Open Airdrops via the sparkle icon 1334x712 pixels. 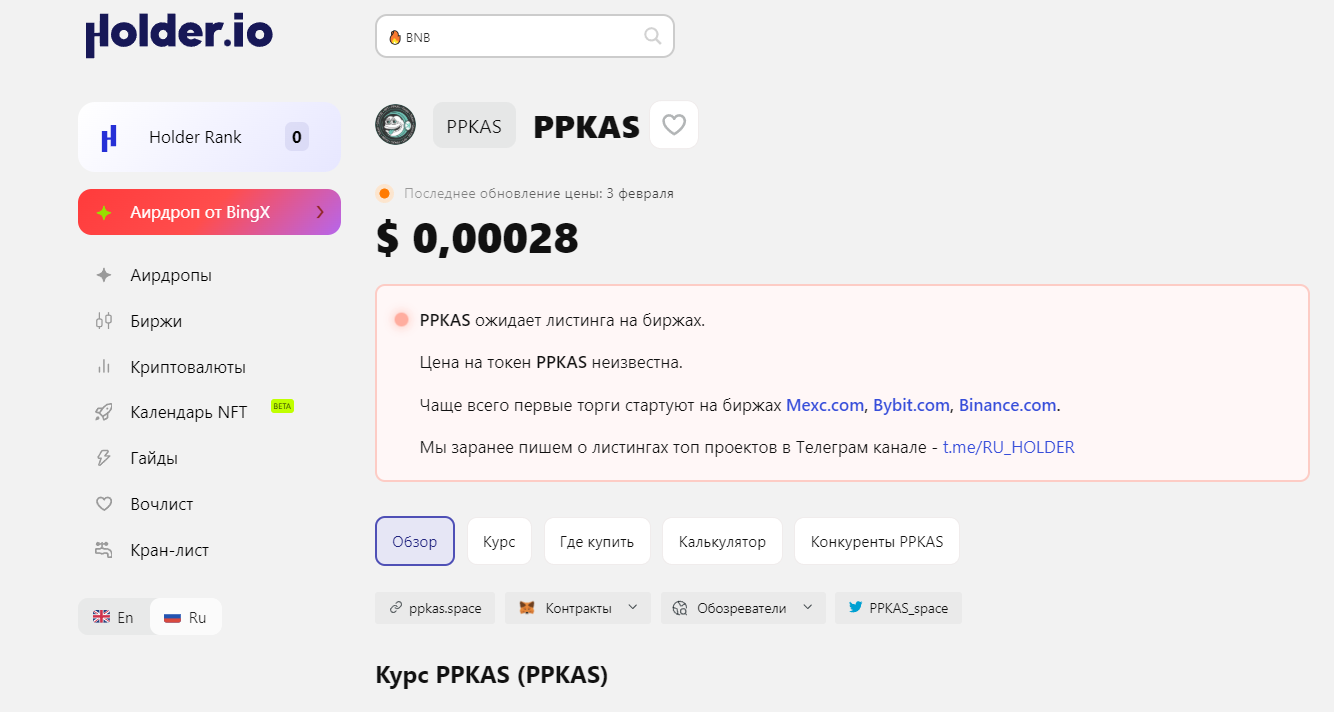[x=104, y=275]
